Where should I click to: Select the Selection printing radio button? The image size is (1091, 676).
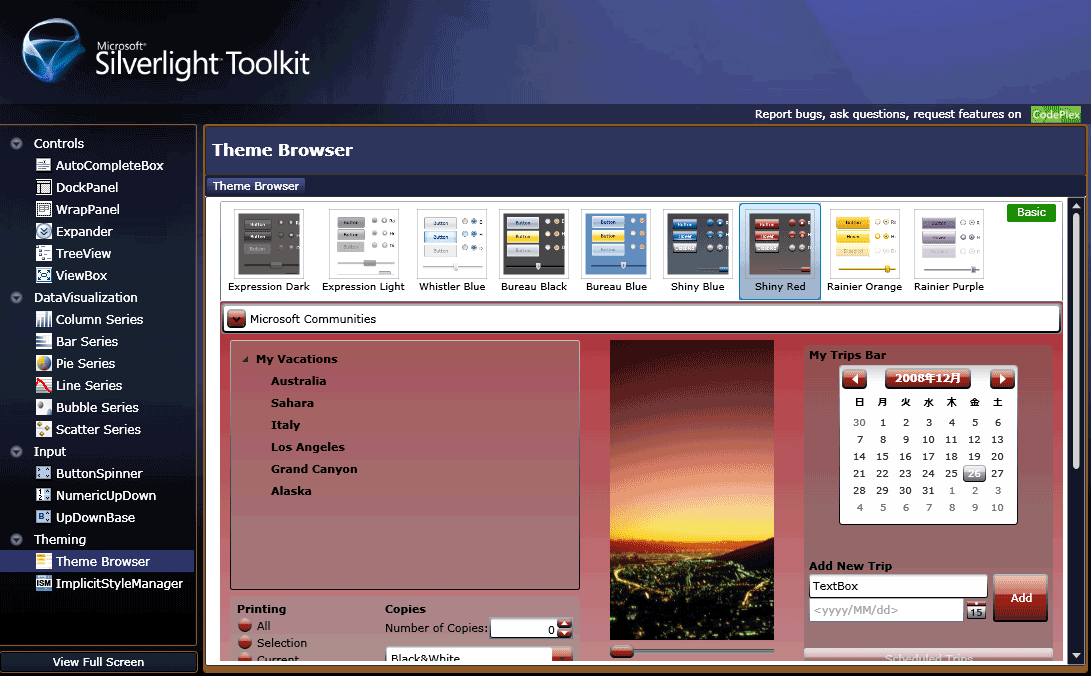[x=244, y=643]
